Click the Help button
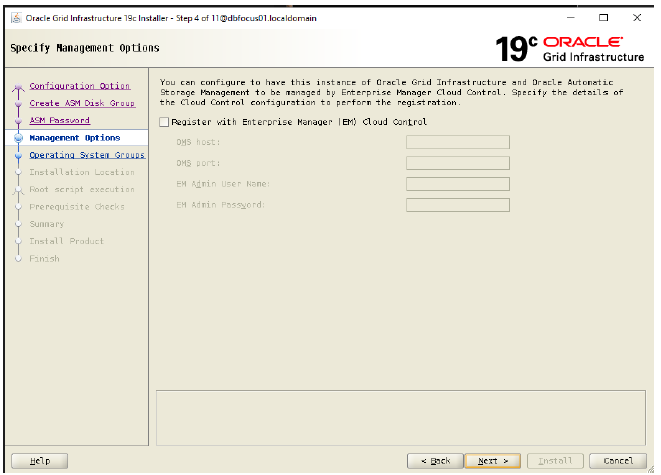The height and width of the screenshot is (475, 661). click(x=40, y=461)
